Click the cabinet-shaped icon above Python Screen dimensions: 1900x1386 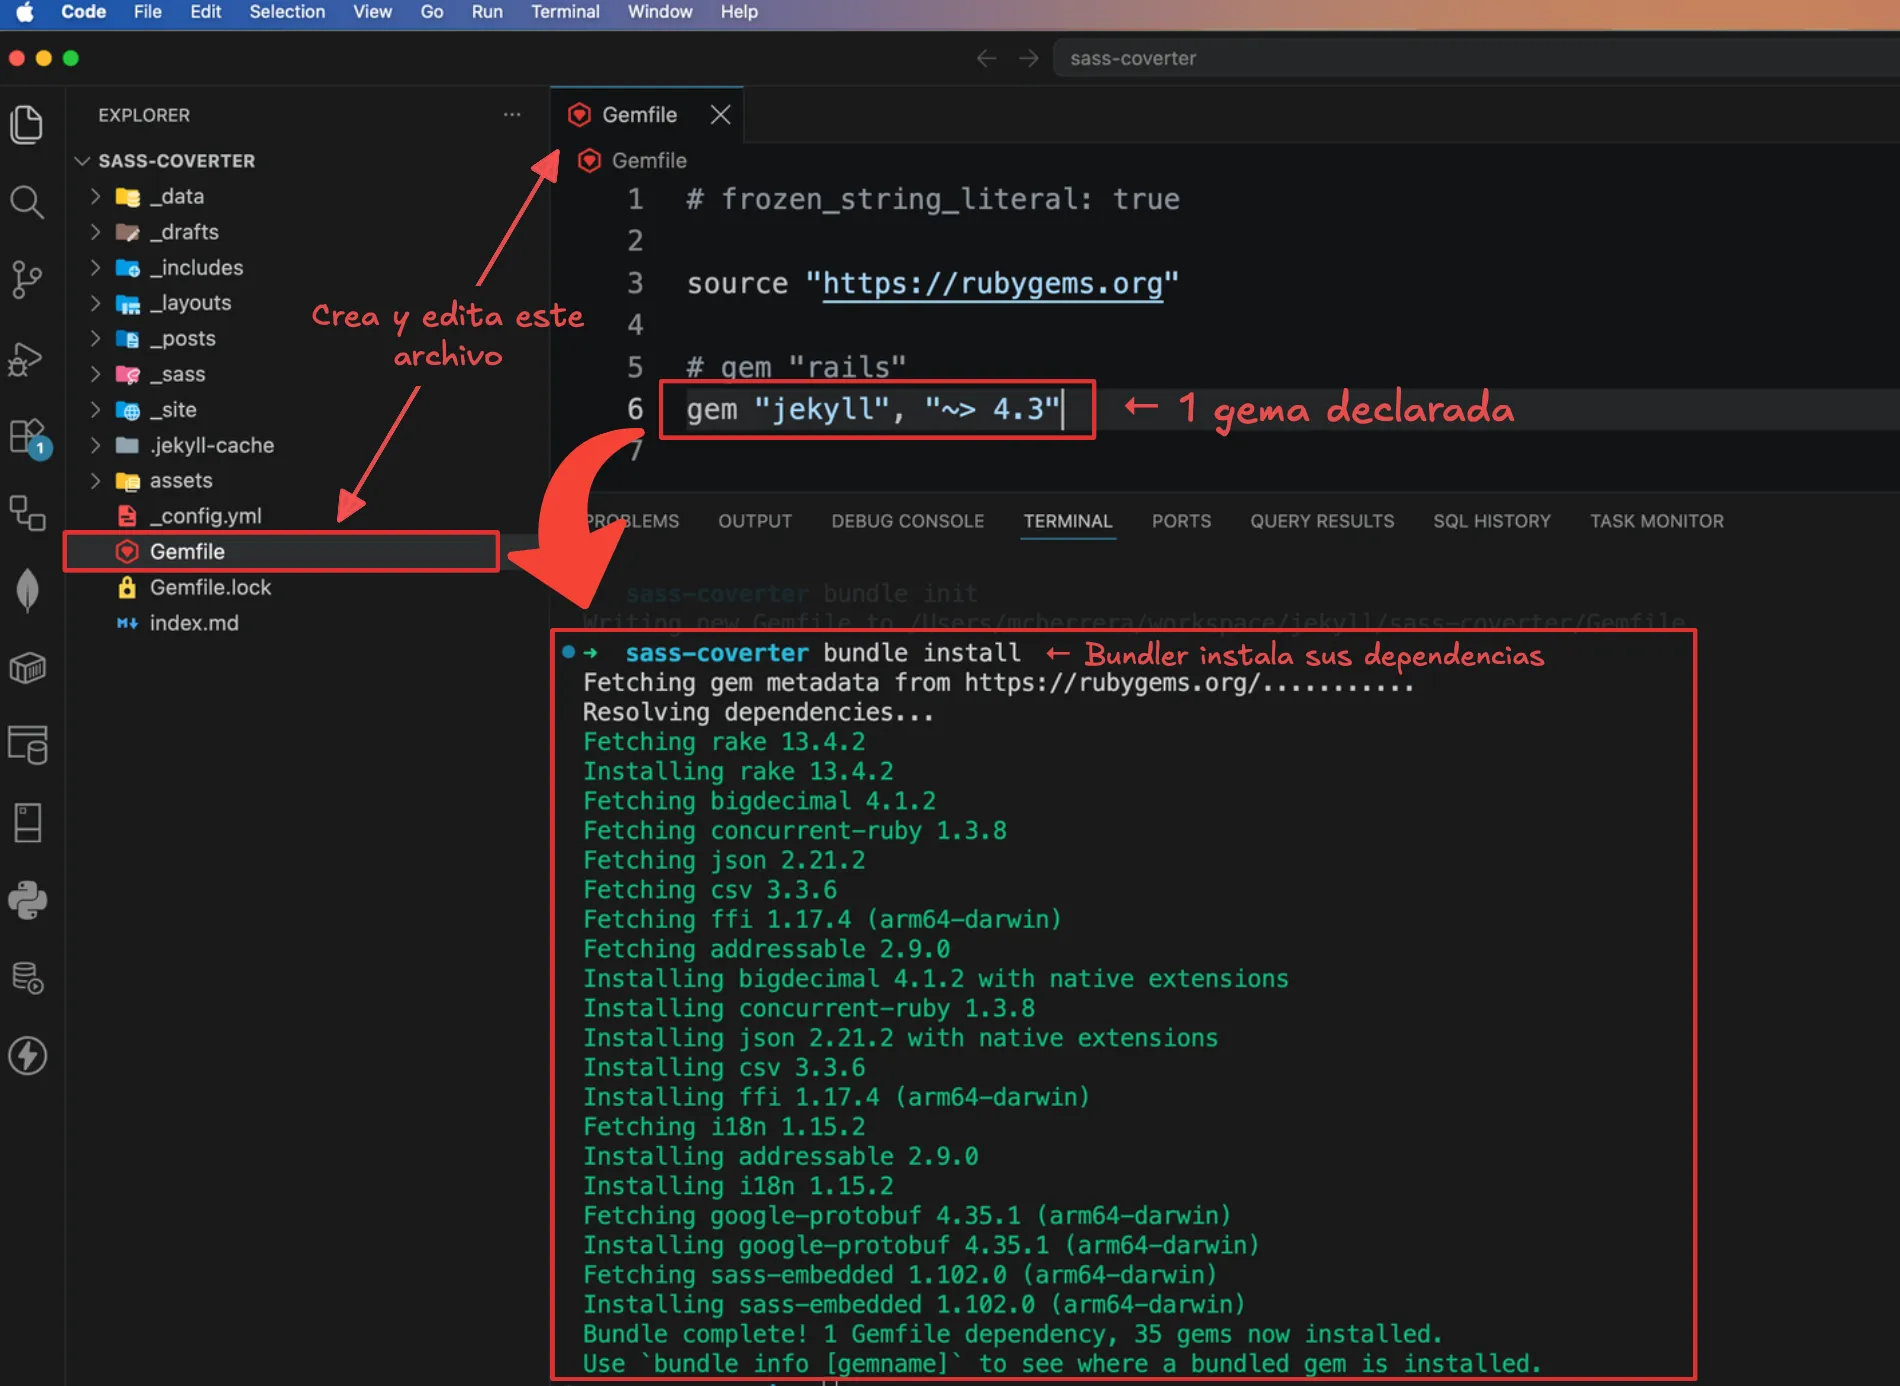click(x=27, y=823)
